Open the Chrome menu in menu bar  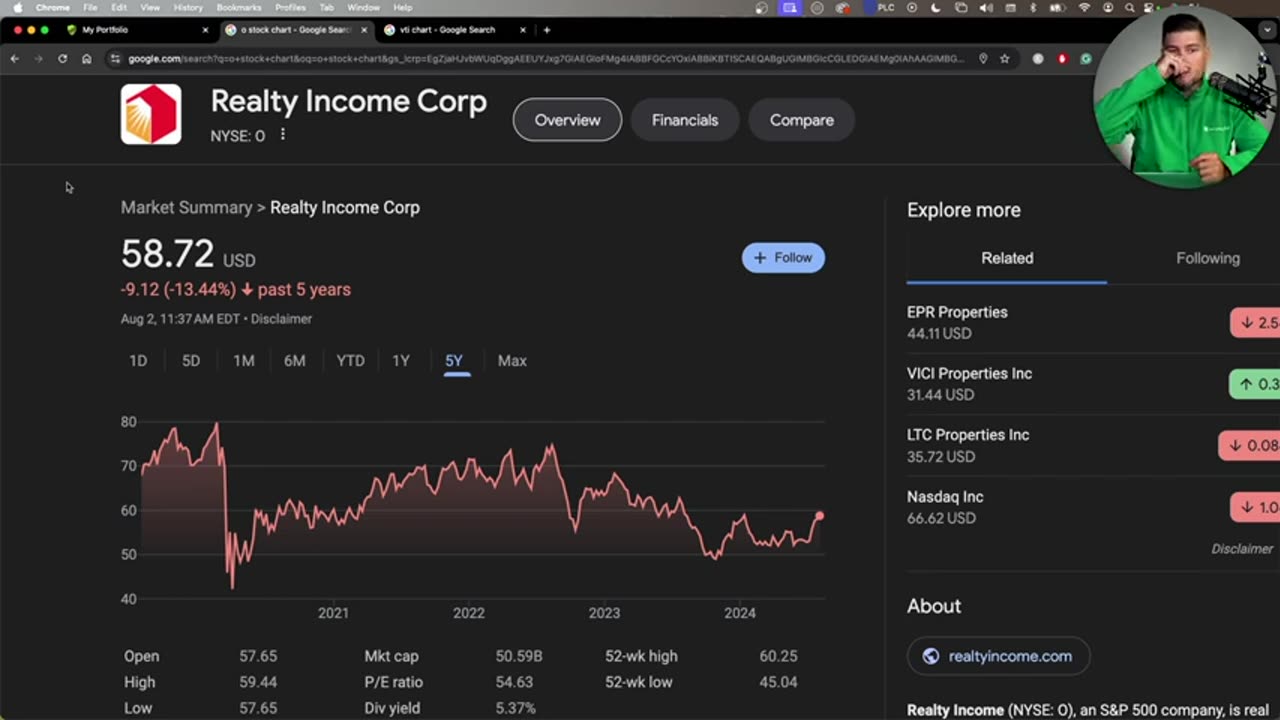coord(53,7)
